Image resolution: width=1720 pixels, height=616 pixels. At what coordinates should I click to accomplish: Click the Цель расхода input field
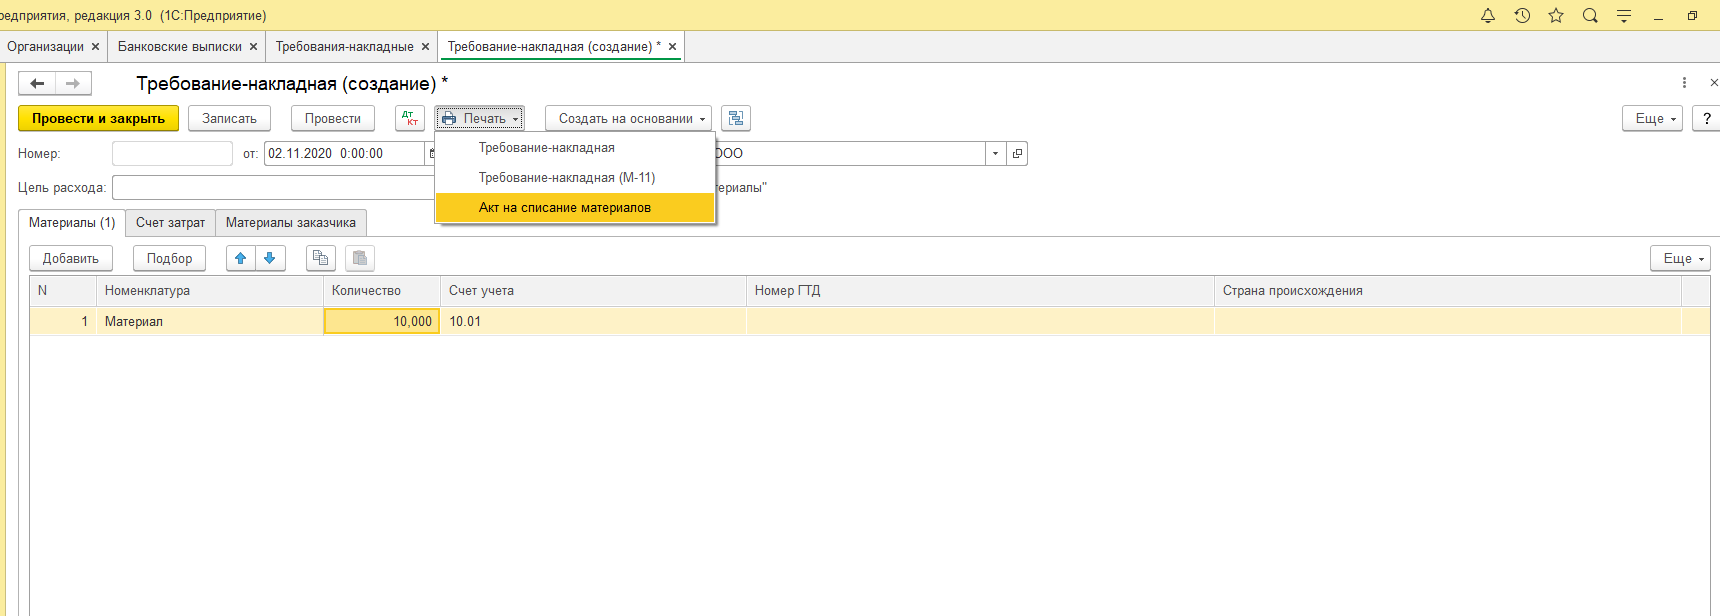pos(273,187)
